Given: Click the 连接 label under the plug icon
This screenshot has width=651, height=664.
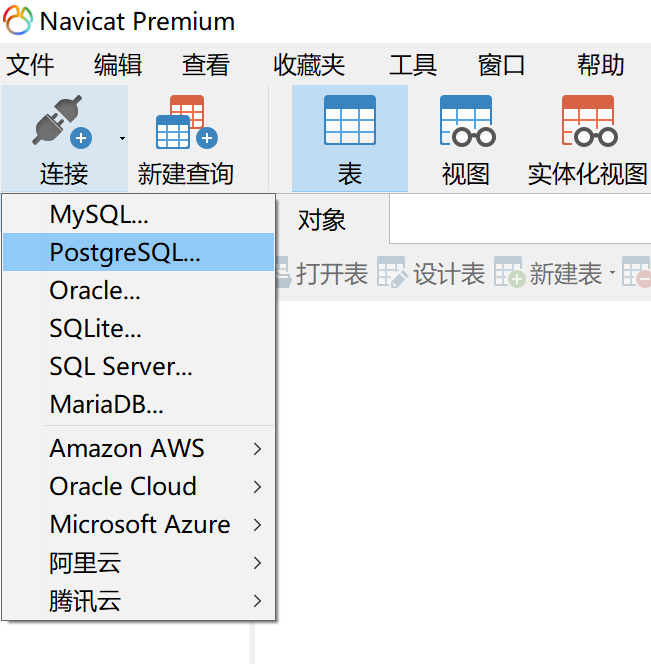Looking at the screenshot, I should pos(64,174).
